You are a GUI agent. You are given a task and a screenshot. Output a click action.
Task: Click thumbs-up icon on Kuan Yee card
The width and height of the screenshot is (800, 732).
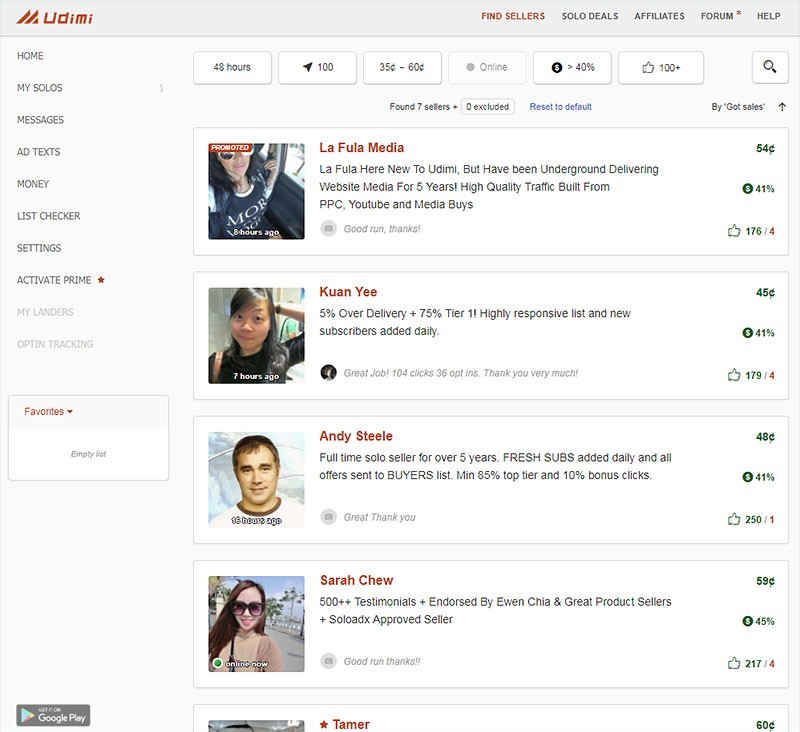[x=734, y=375]
